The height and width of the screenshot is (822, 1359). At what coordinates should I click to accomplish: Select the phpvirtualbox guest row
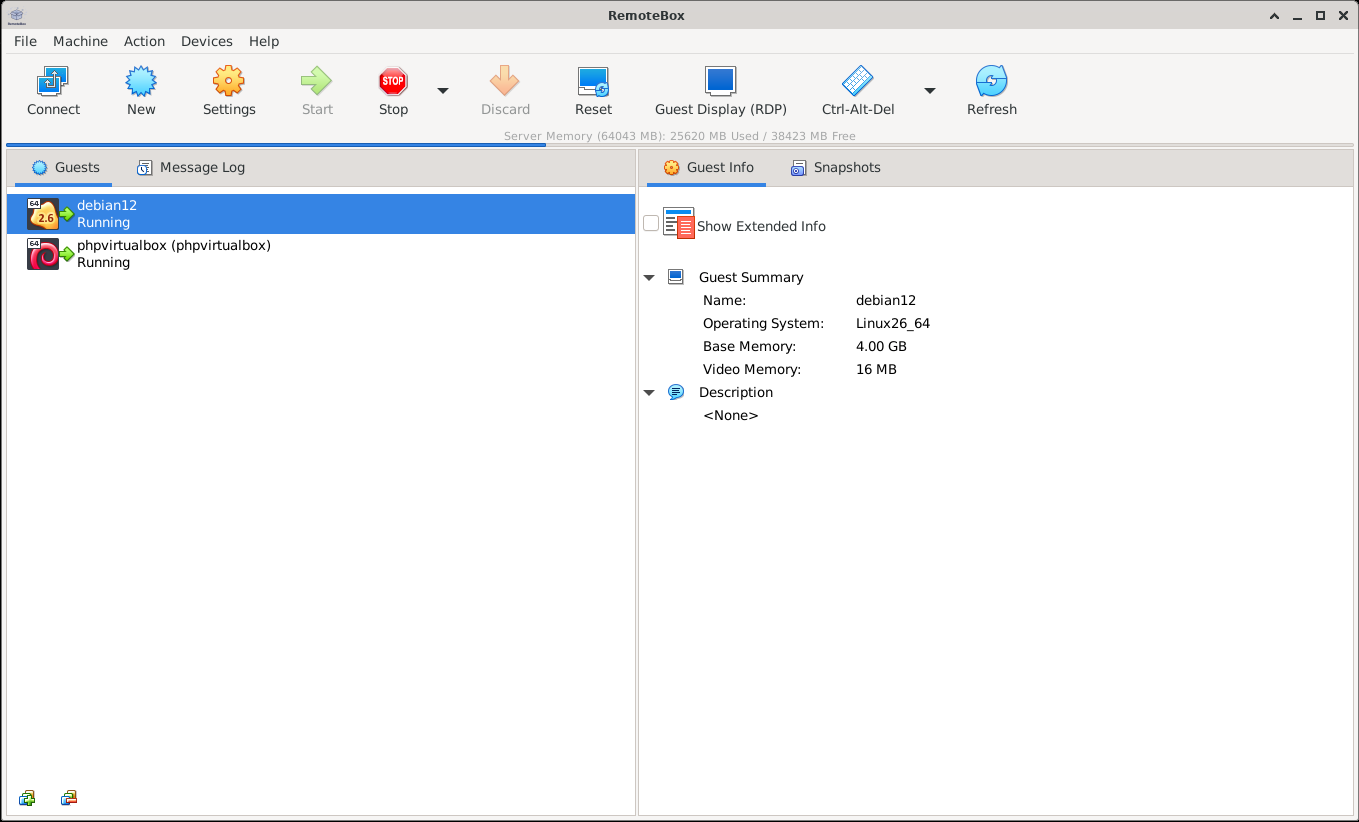click(x=321, y=254)
